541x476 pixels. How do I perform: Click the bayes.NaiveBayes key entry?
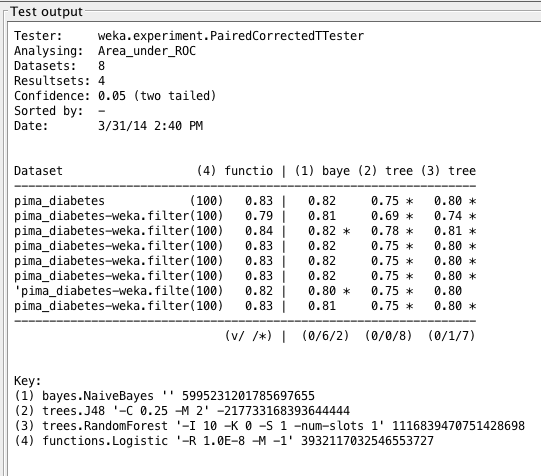[x=164, y=396]
